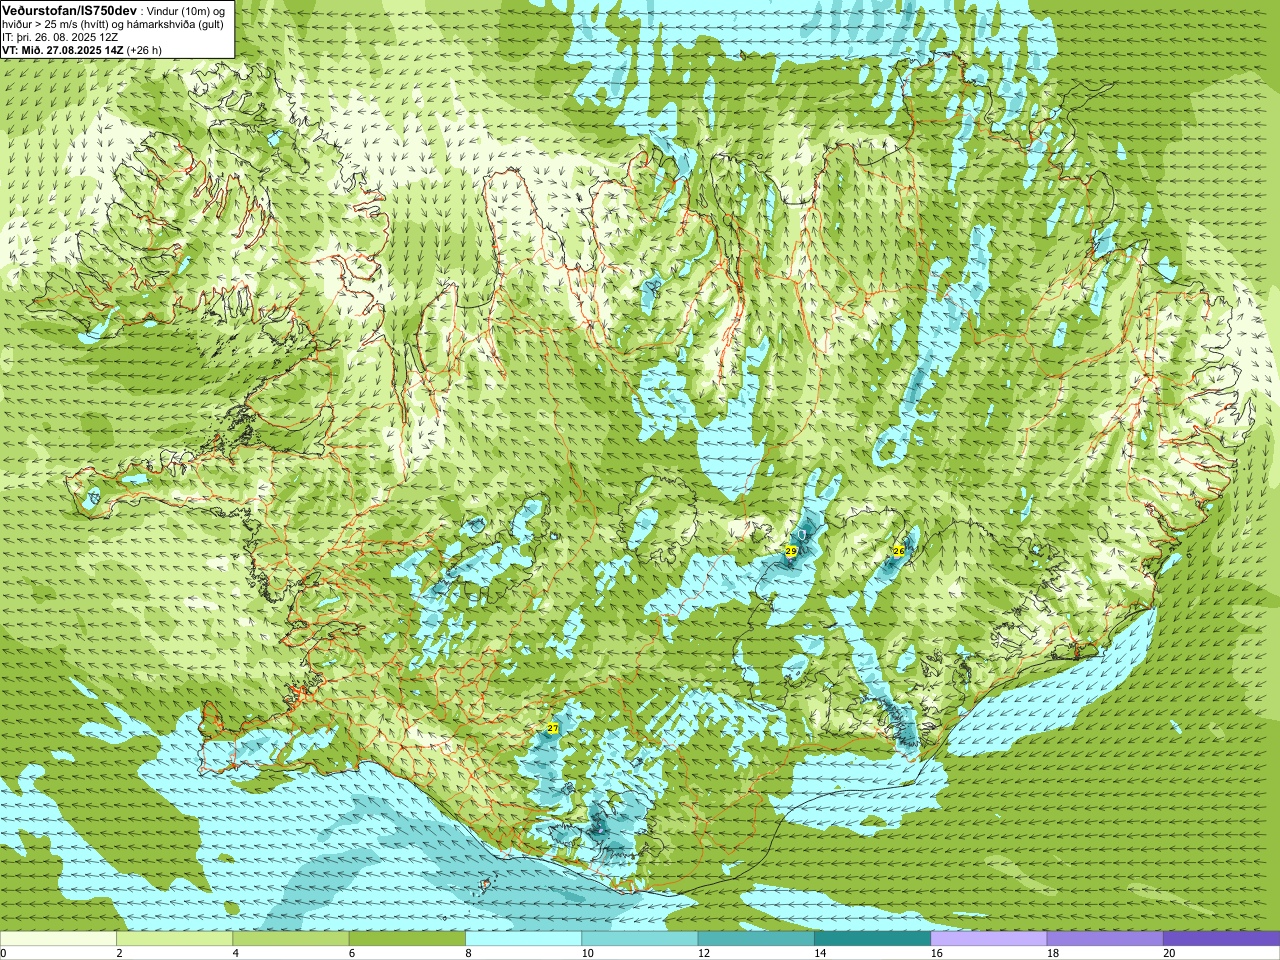
Task: Click the yellow gust marker labeled 27
Action: (x=552, y=728)
